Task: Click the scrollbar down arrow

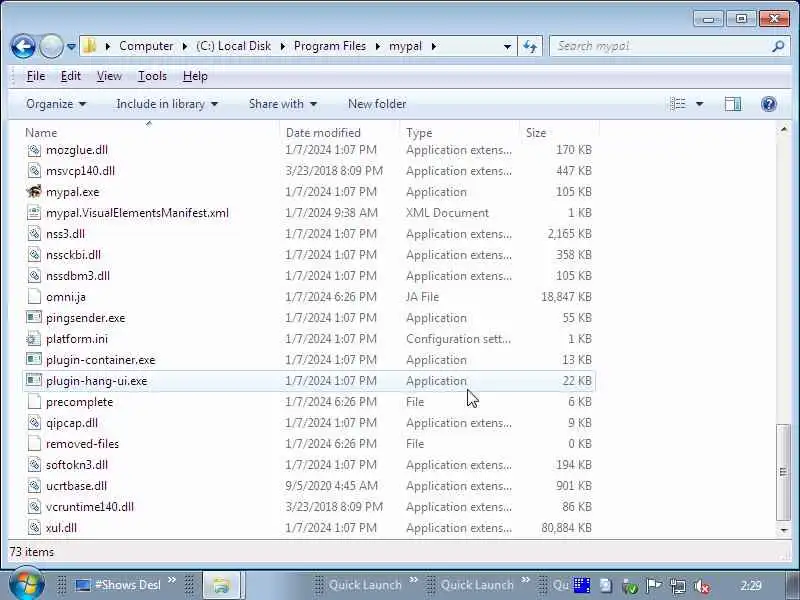Action: pos(784,531)
